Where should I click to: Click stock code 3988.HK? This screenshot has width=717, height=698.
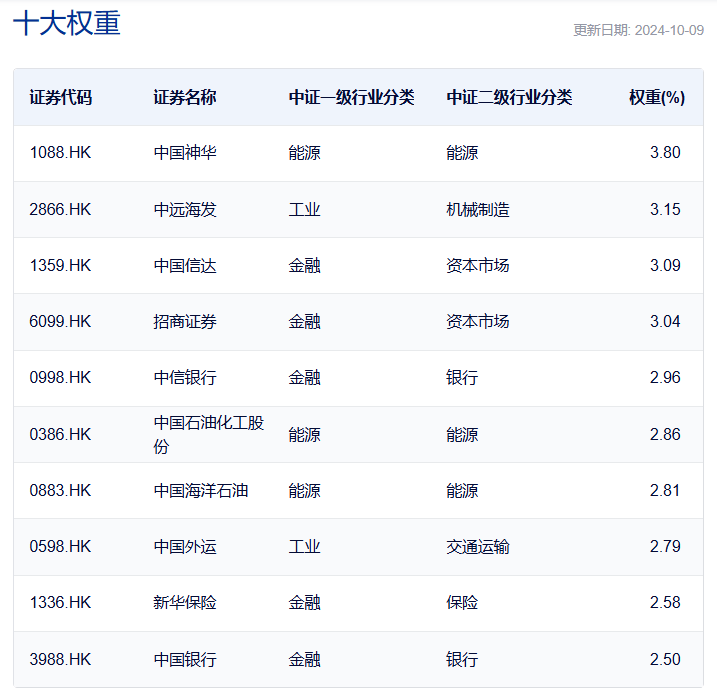(61, 659)
